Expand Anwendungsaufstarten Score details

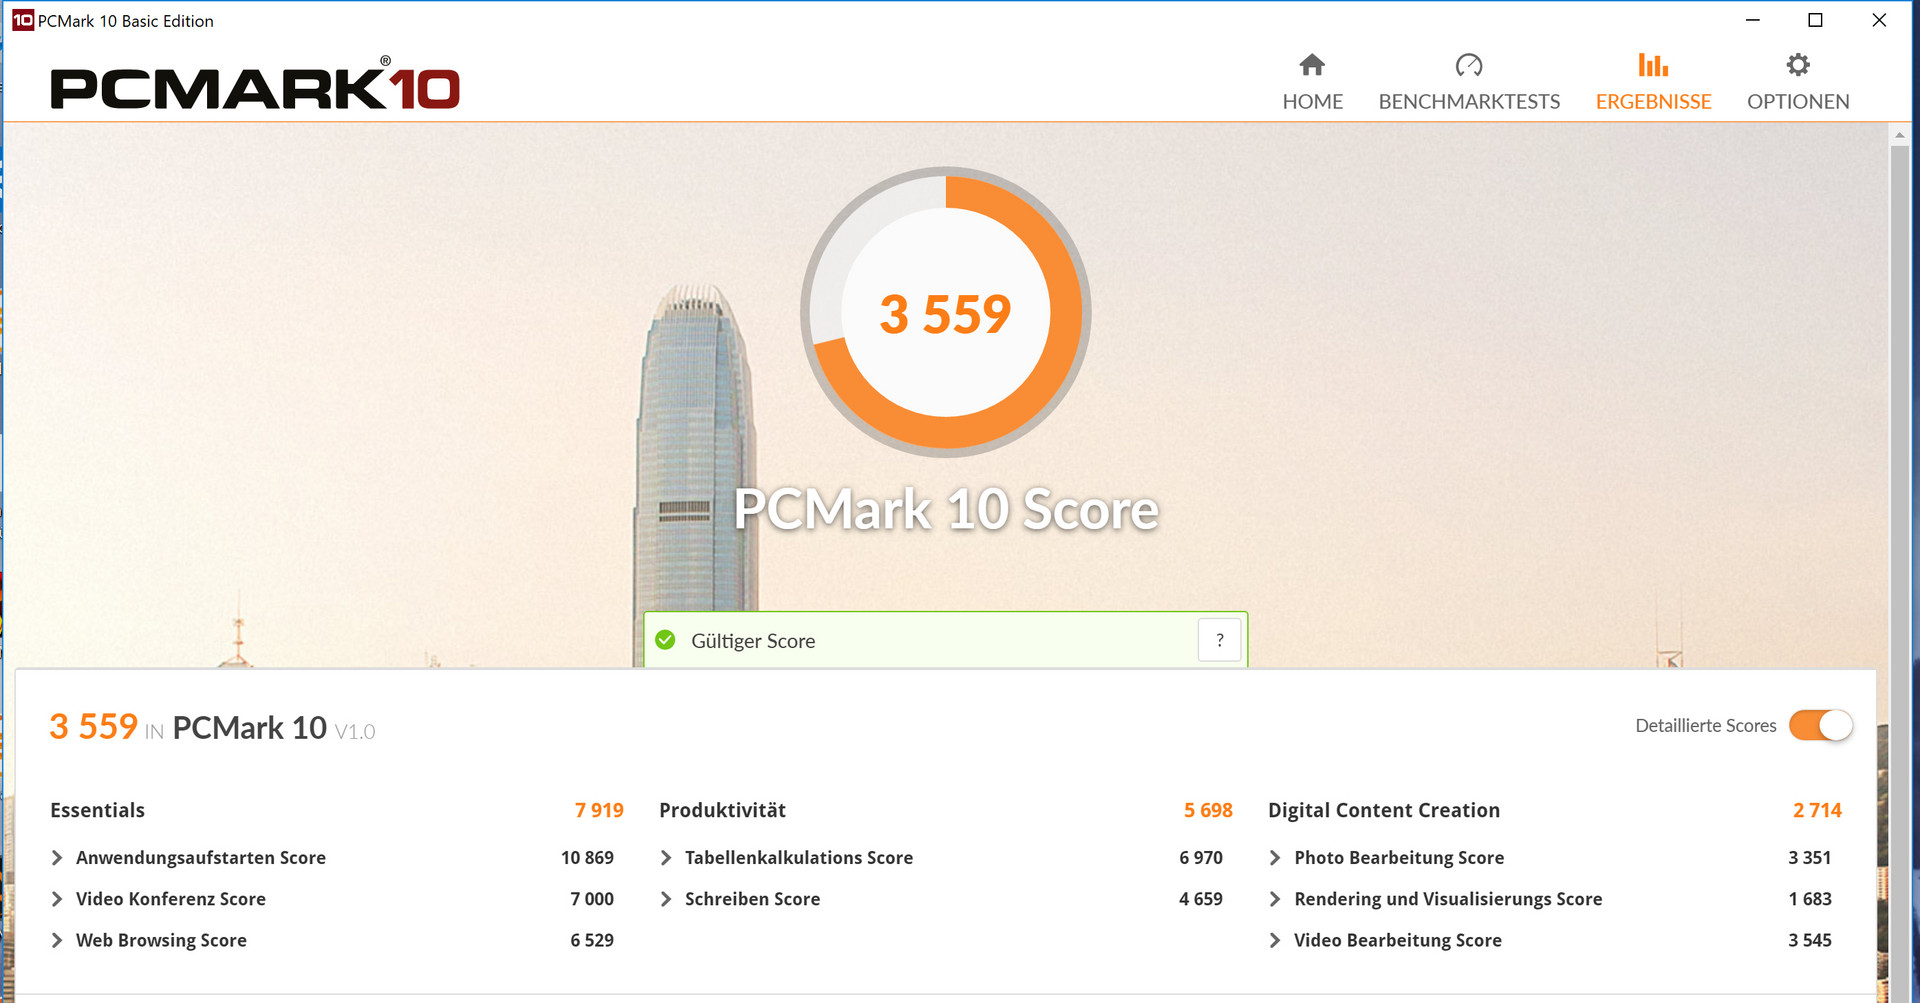57,858
